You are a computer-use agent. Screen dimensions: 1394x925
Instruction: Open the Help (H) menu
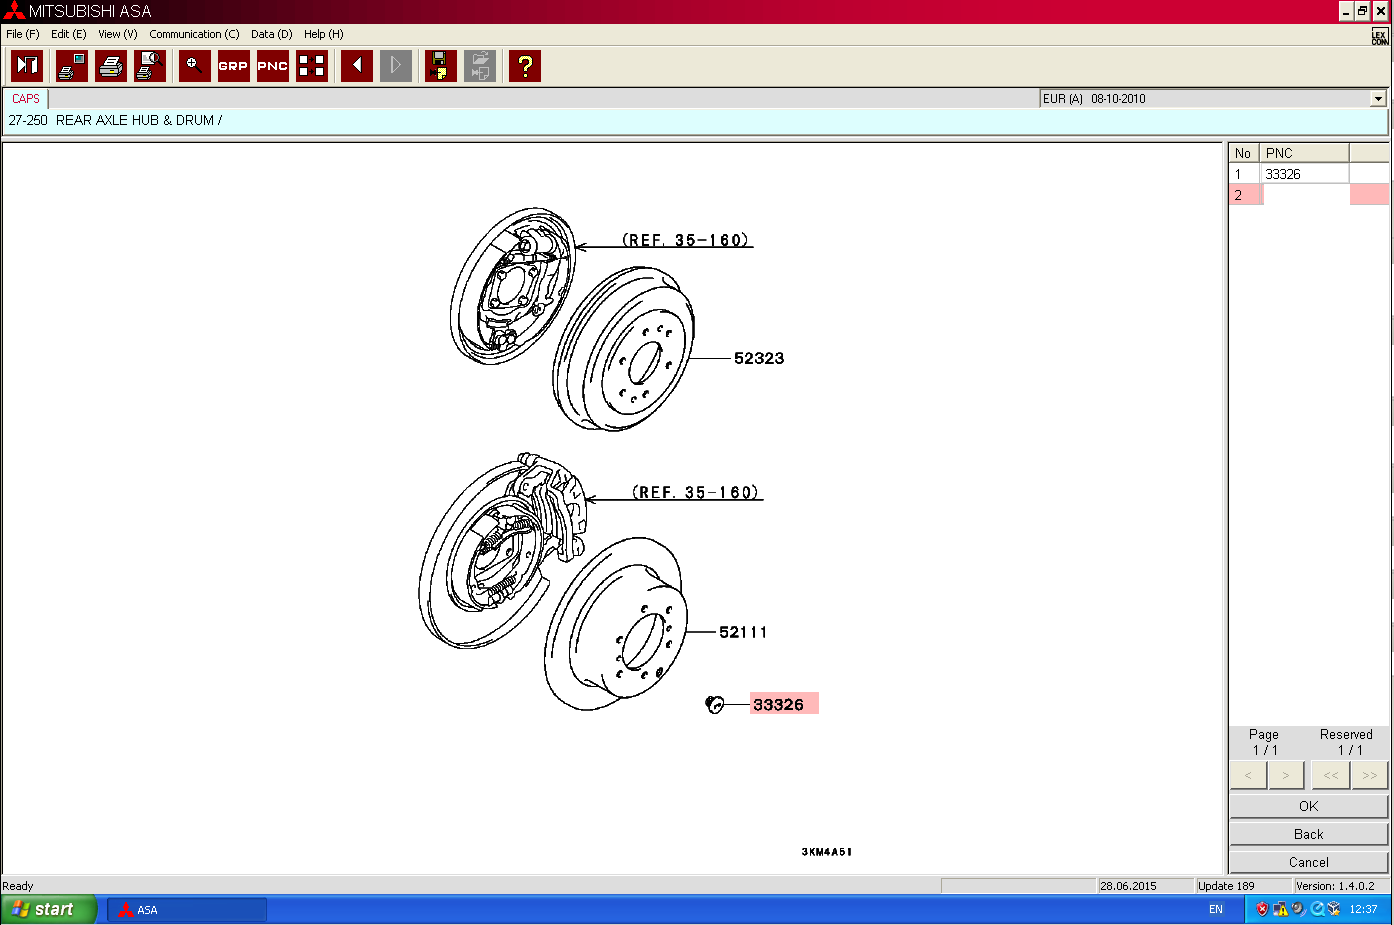pos(324,34)
